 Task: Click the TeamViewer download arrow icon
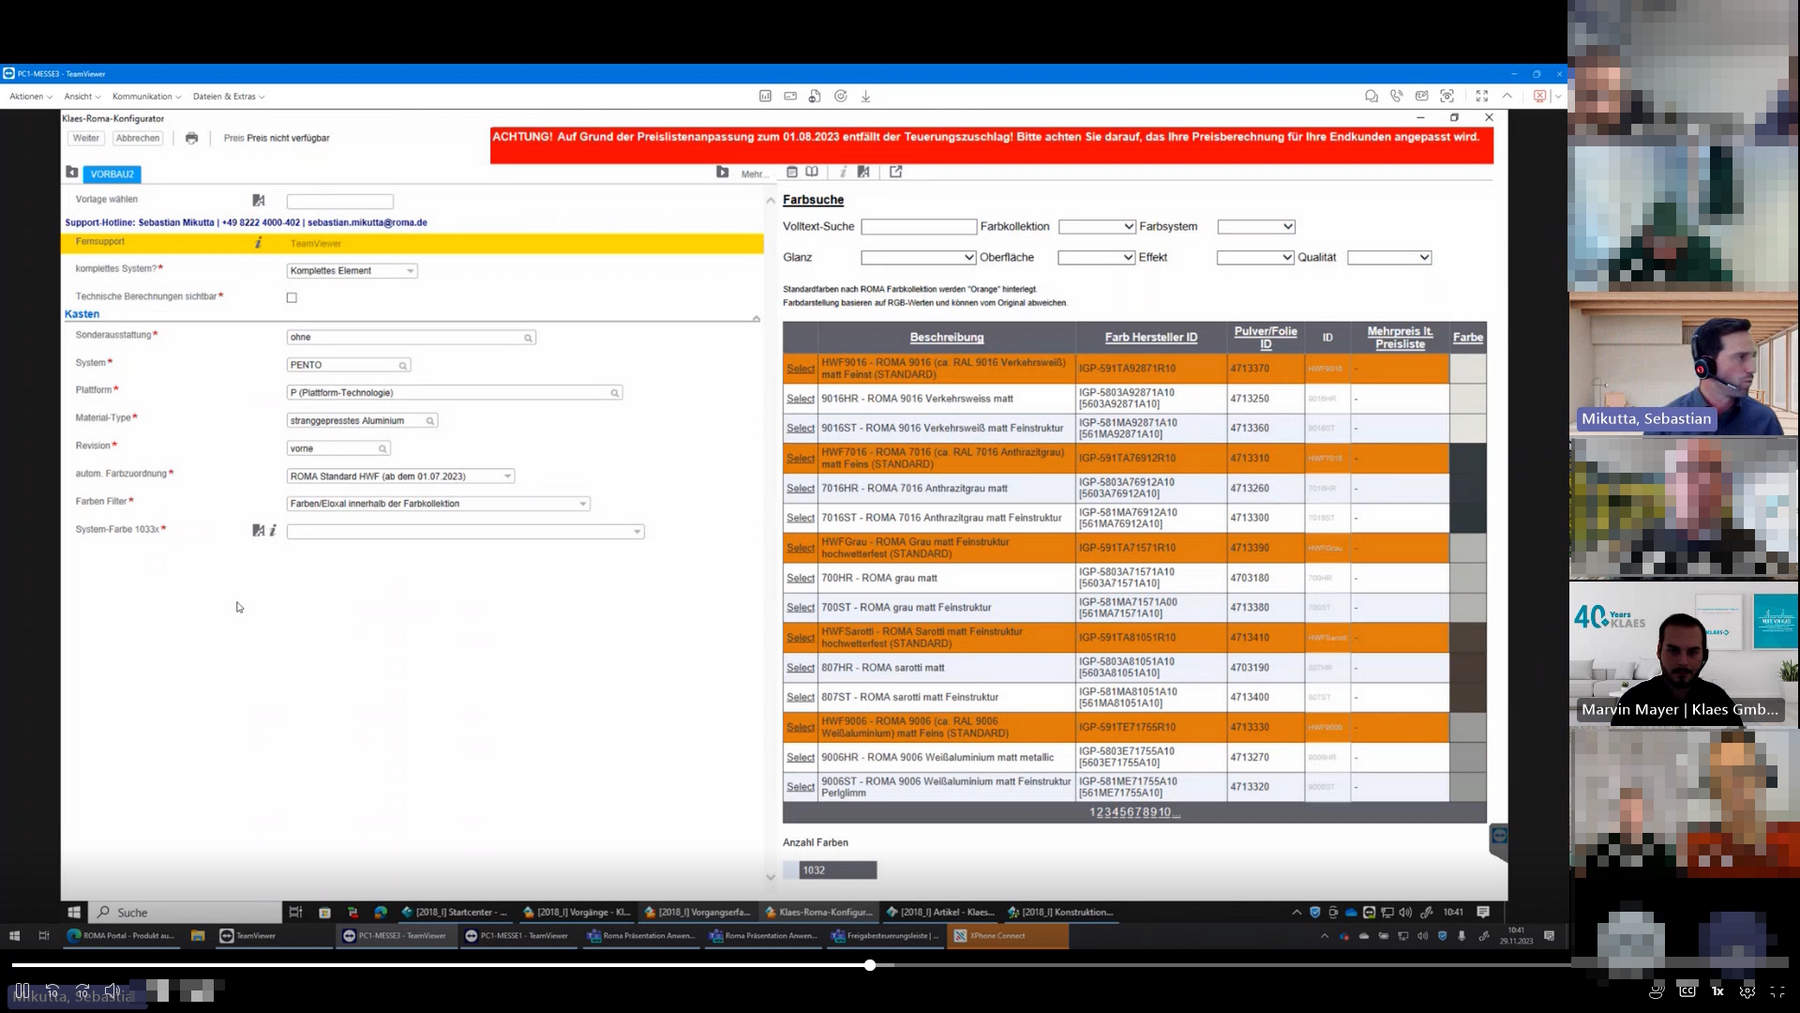click(x=866, y=96)
